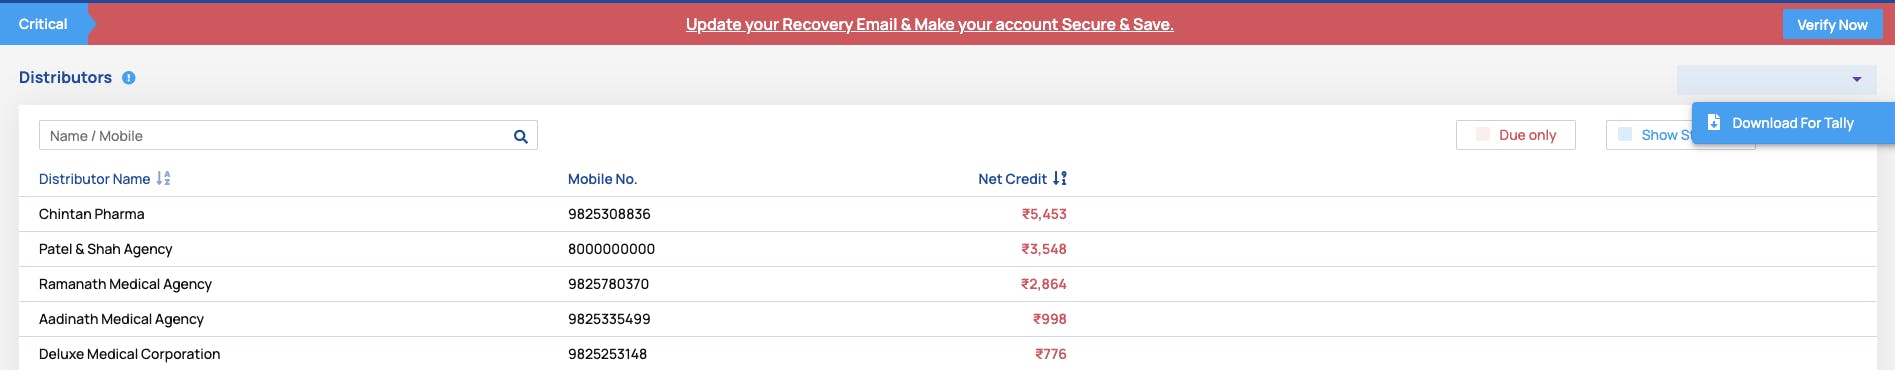Select Aadinath Medical Agency entry
The height and width of the screenshot is (370, 1895).
(x=947, y=319)
